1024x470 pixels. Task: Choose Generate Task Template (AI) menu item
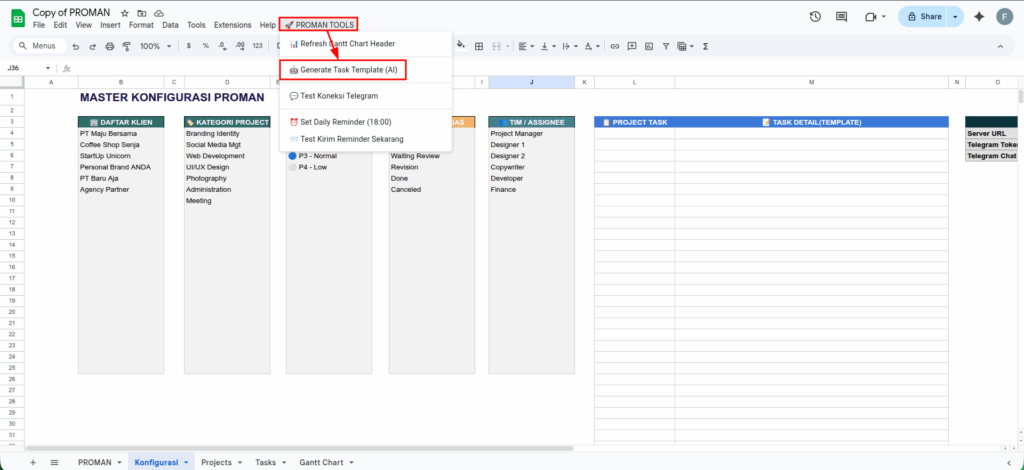tap(343, 70)
